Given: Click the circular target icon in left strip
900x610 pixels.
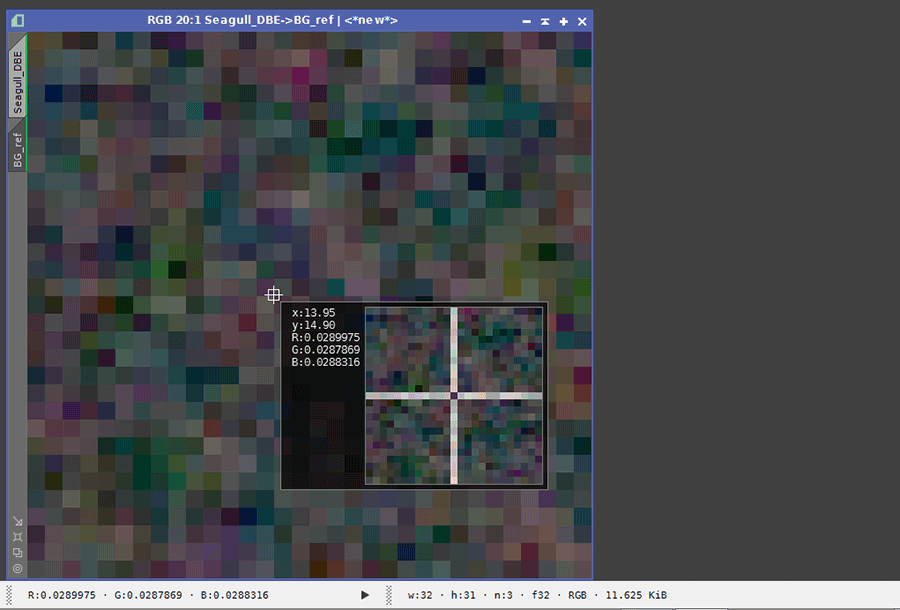Looking at the screenshot, I should [18, 568].
